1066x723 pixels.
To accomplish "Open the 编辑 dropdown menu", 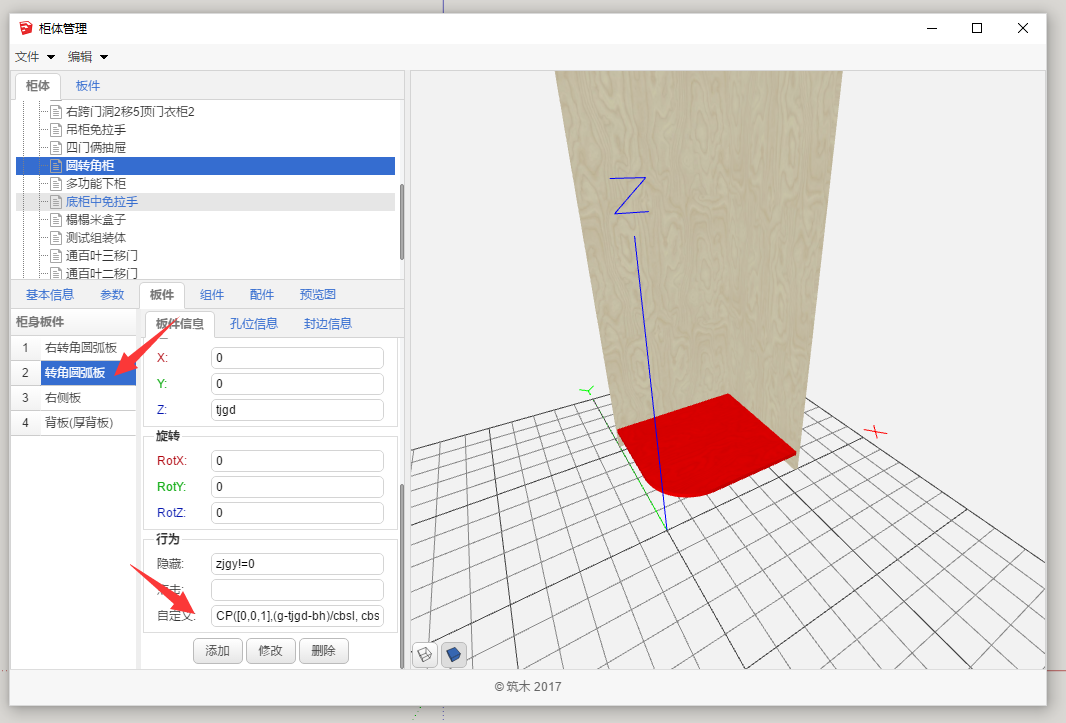I will [x=88, y=57].
